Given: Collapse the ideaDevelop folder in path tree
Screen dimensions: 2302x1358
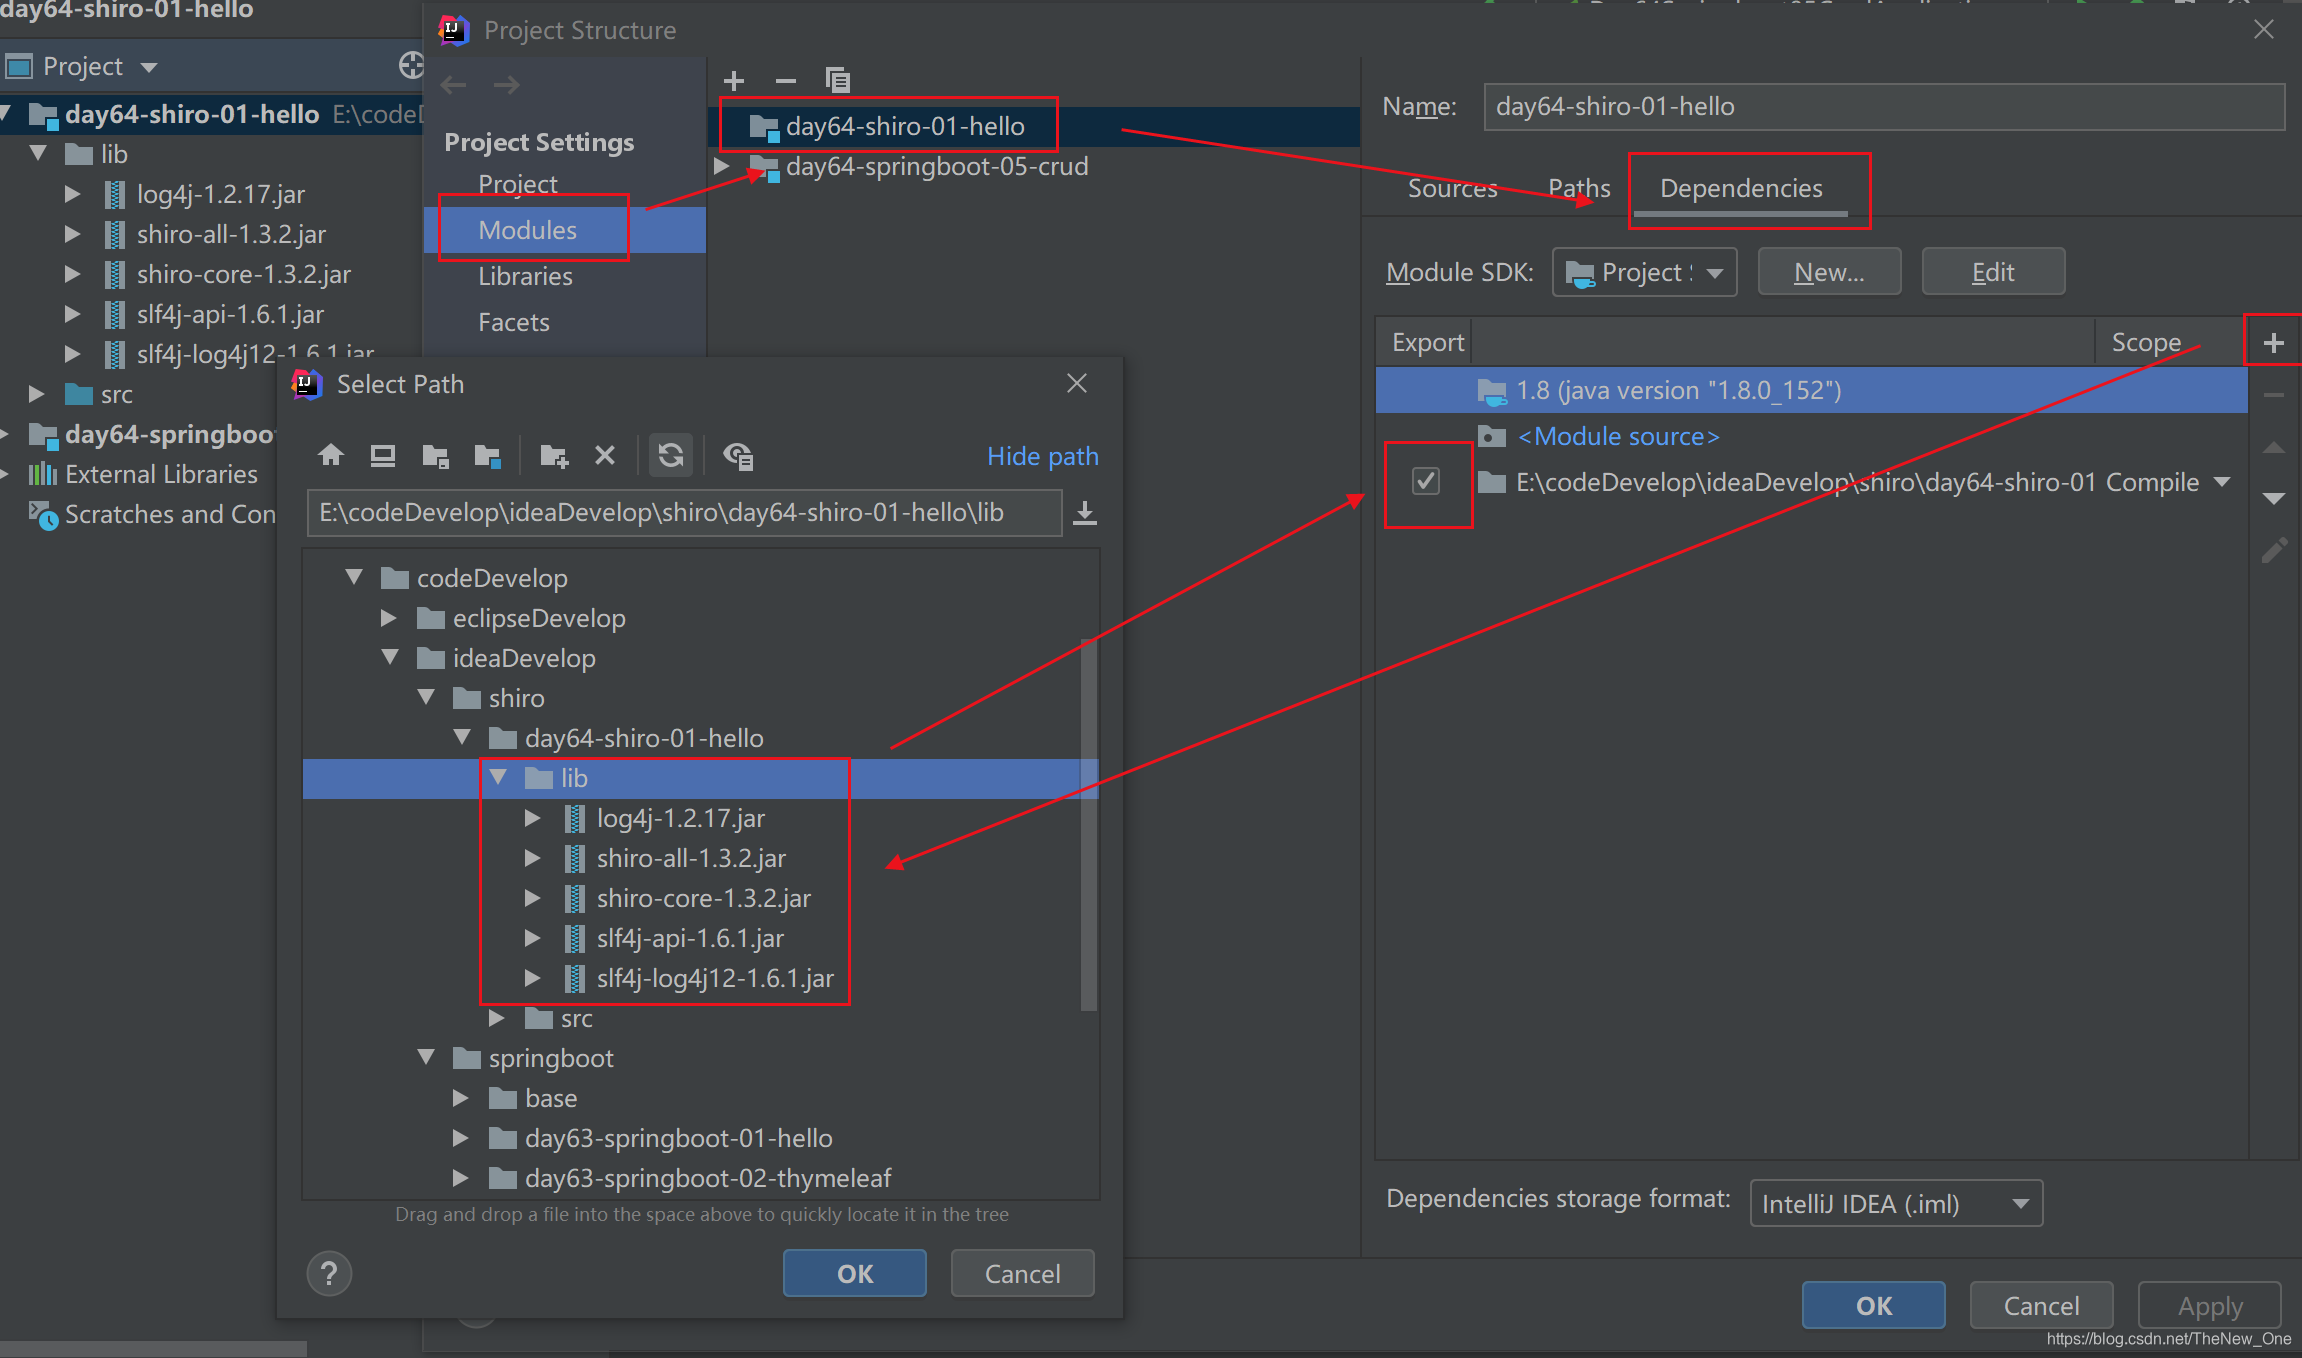Looking at the screenshot, I should [391, 658].
